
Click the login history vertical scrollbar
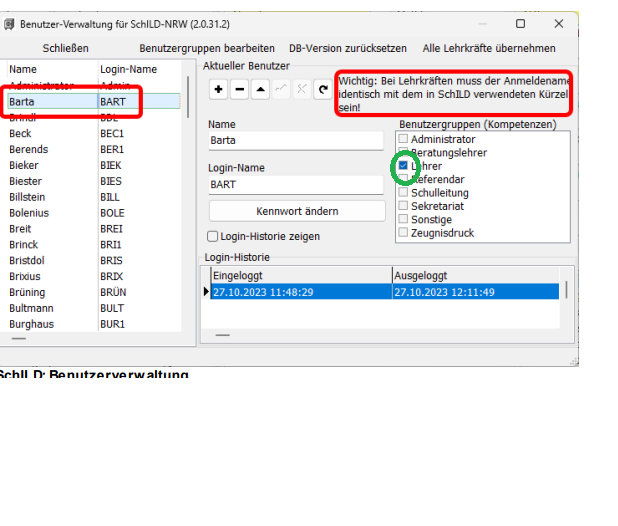566,290
